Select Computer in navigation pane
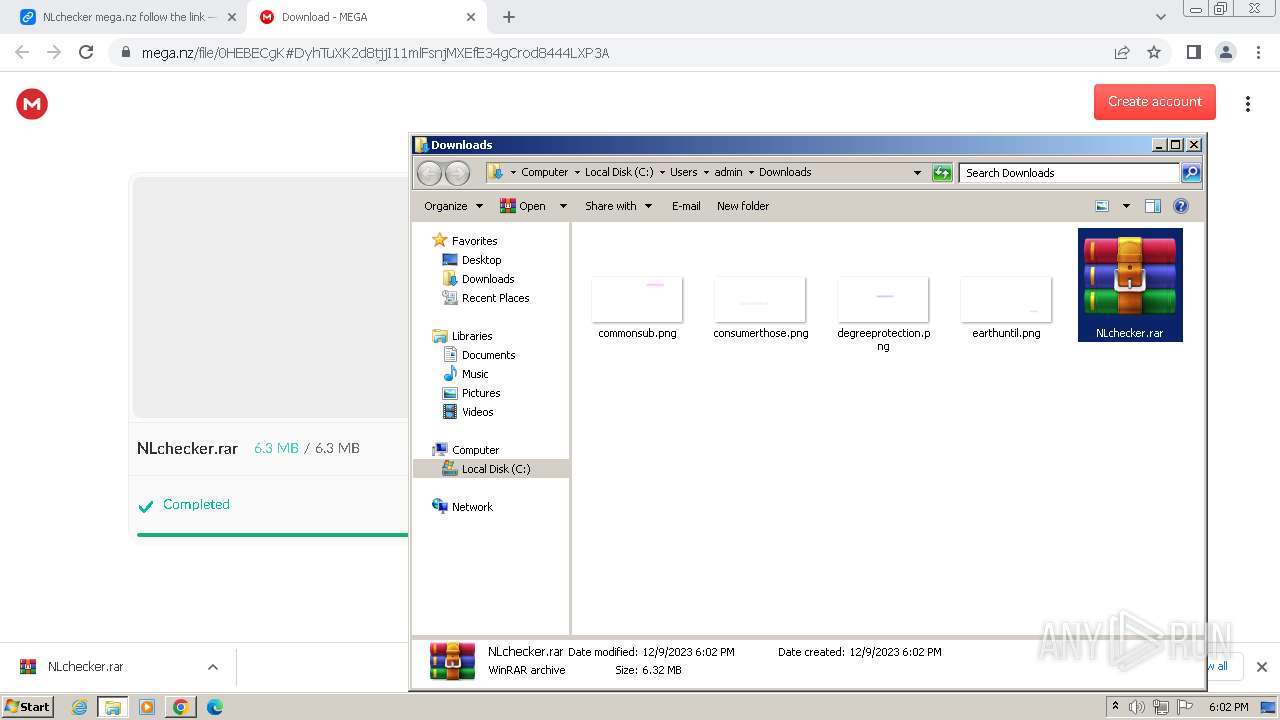Viewport: 1280px width, 720px height. [x=475, y=450]
